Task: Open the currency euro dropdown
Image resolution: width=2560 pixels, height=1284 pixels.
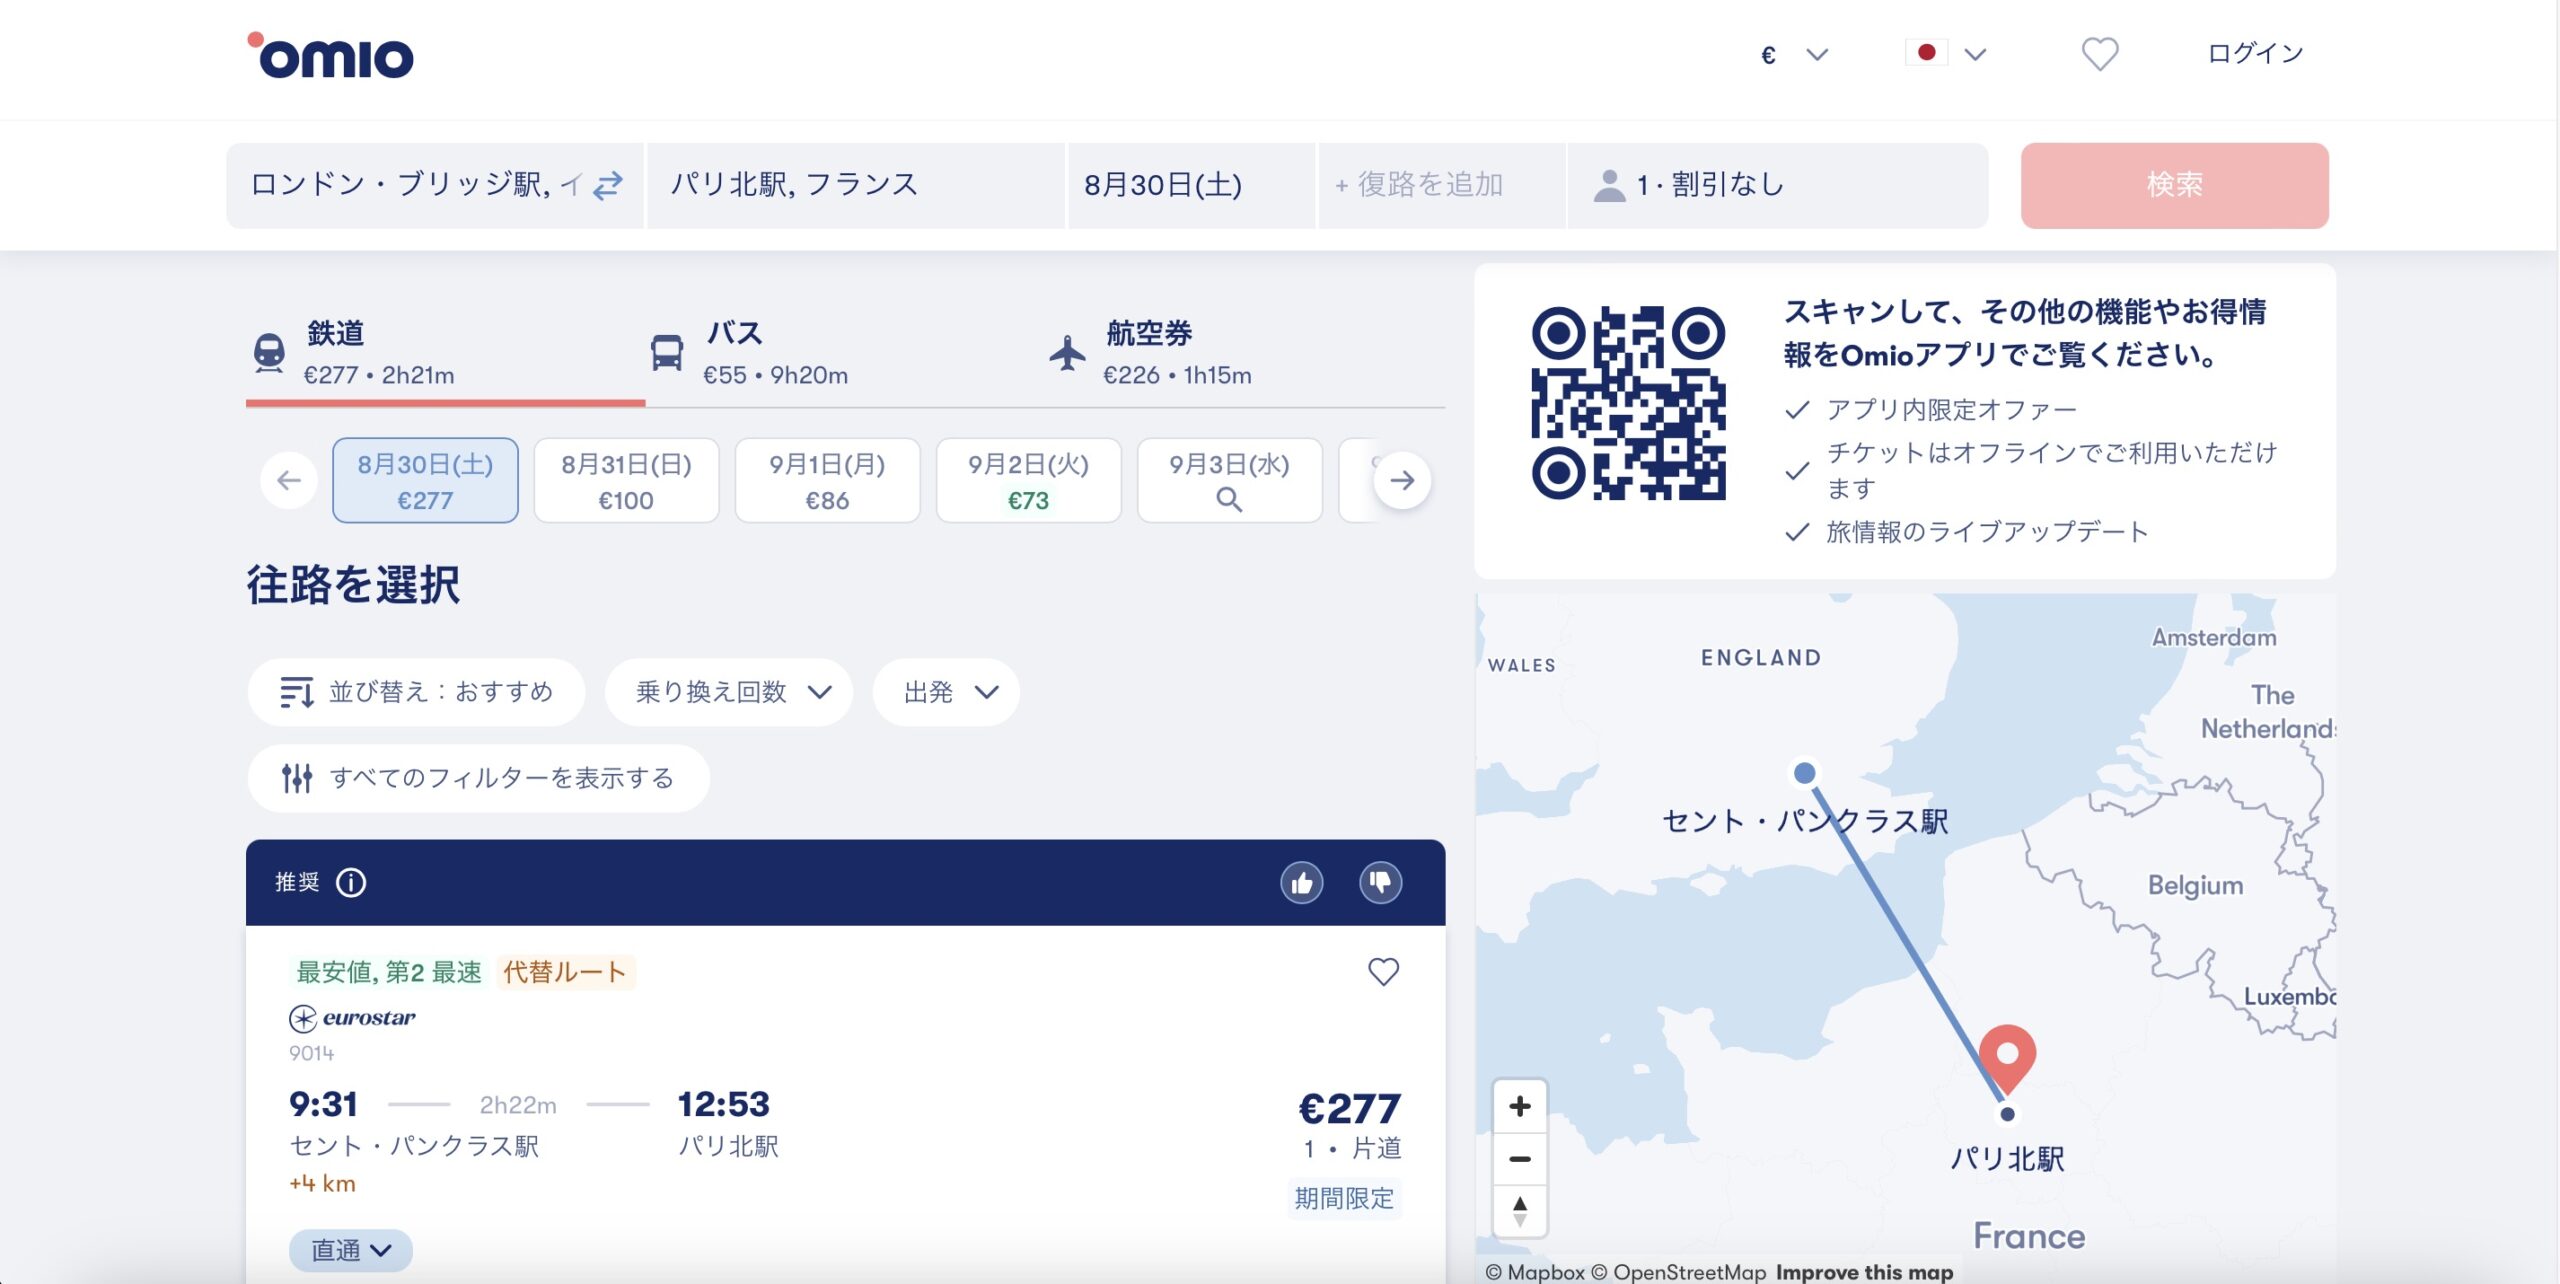Action: click(1794, 54)
